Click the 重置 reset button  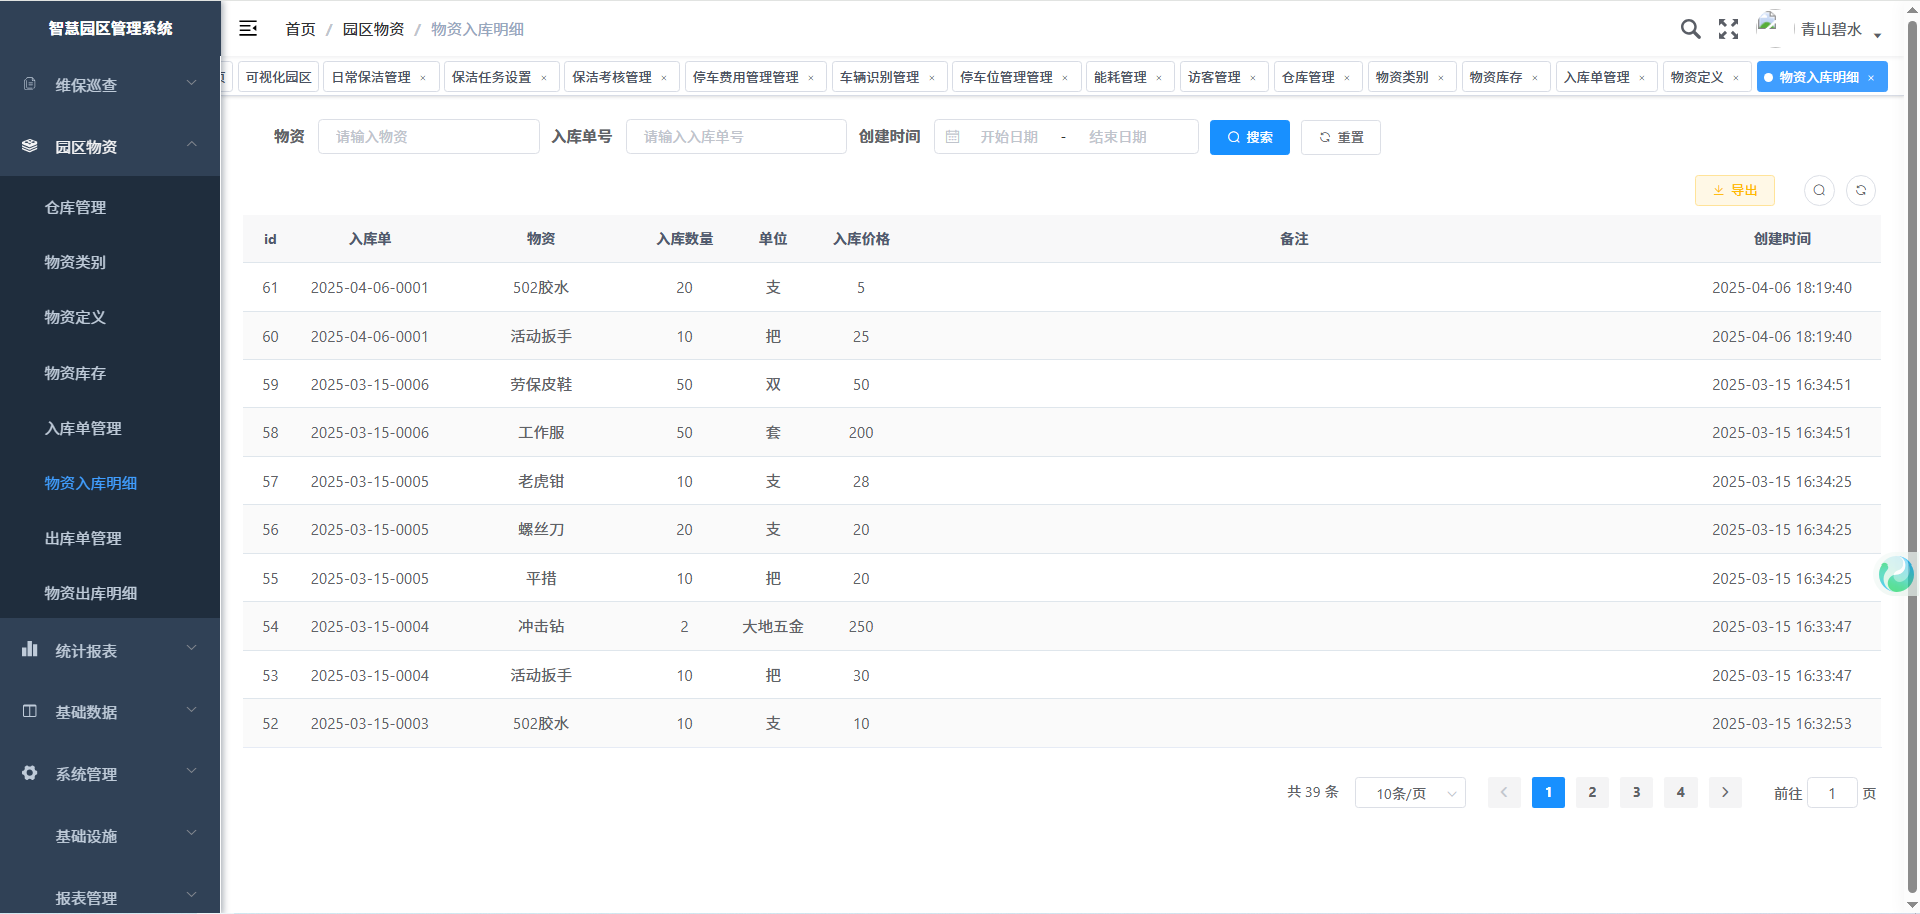click(1340, 137)
